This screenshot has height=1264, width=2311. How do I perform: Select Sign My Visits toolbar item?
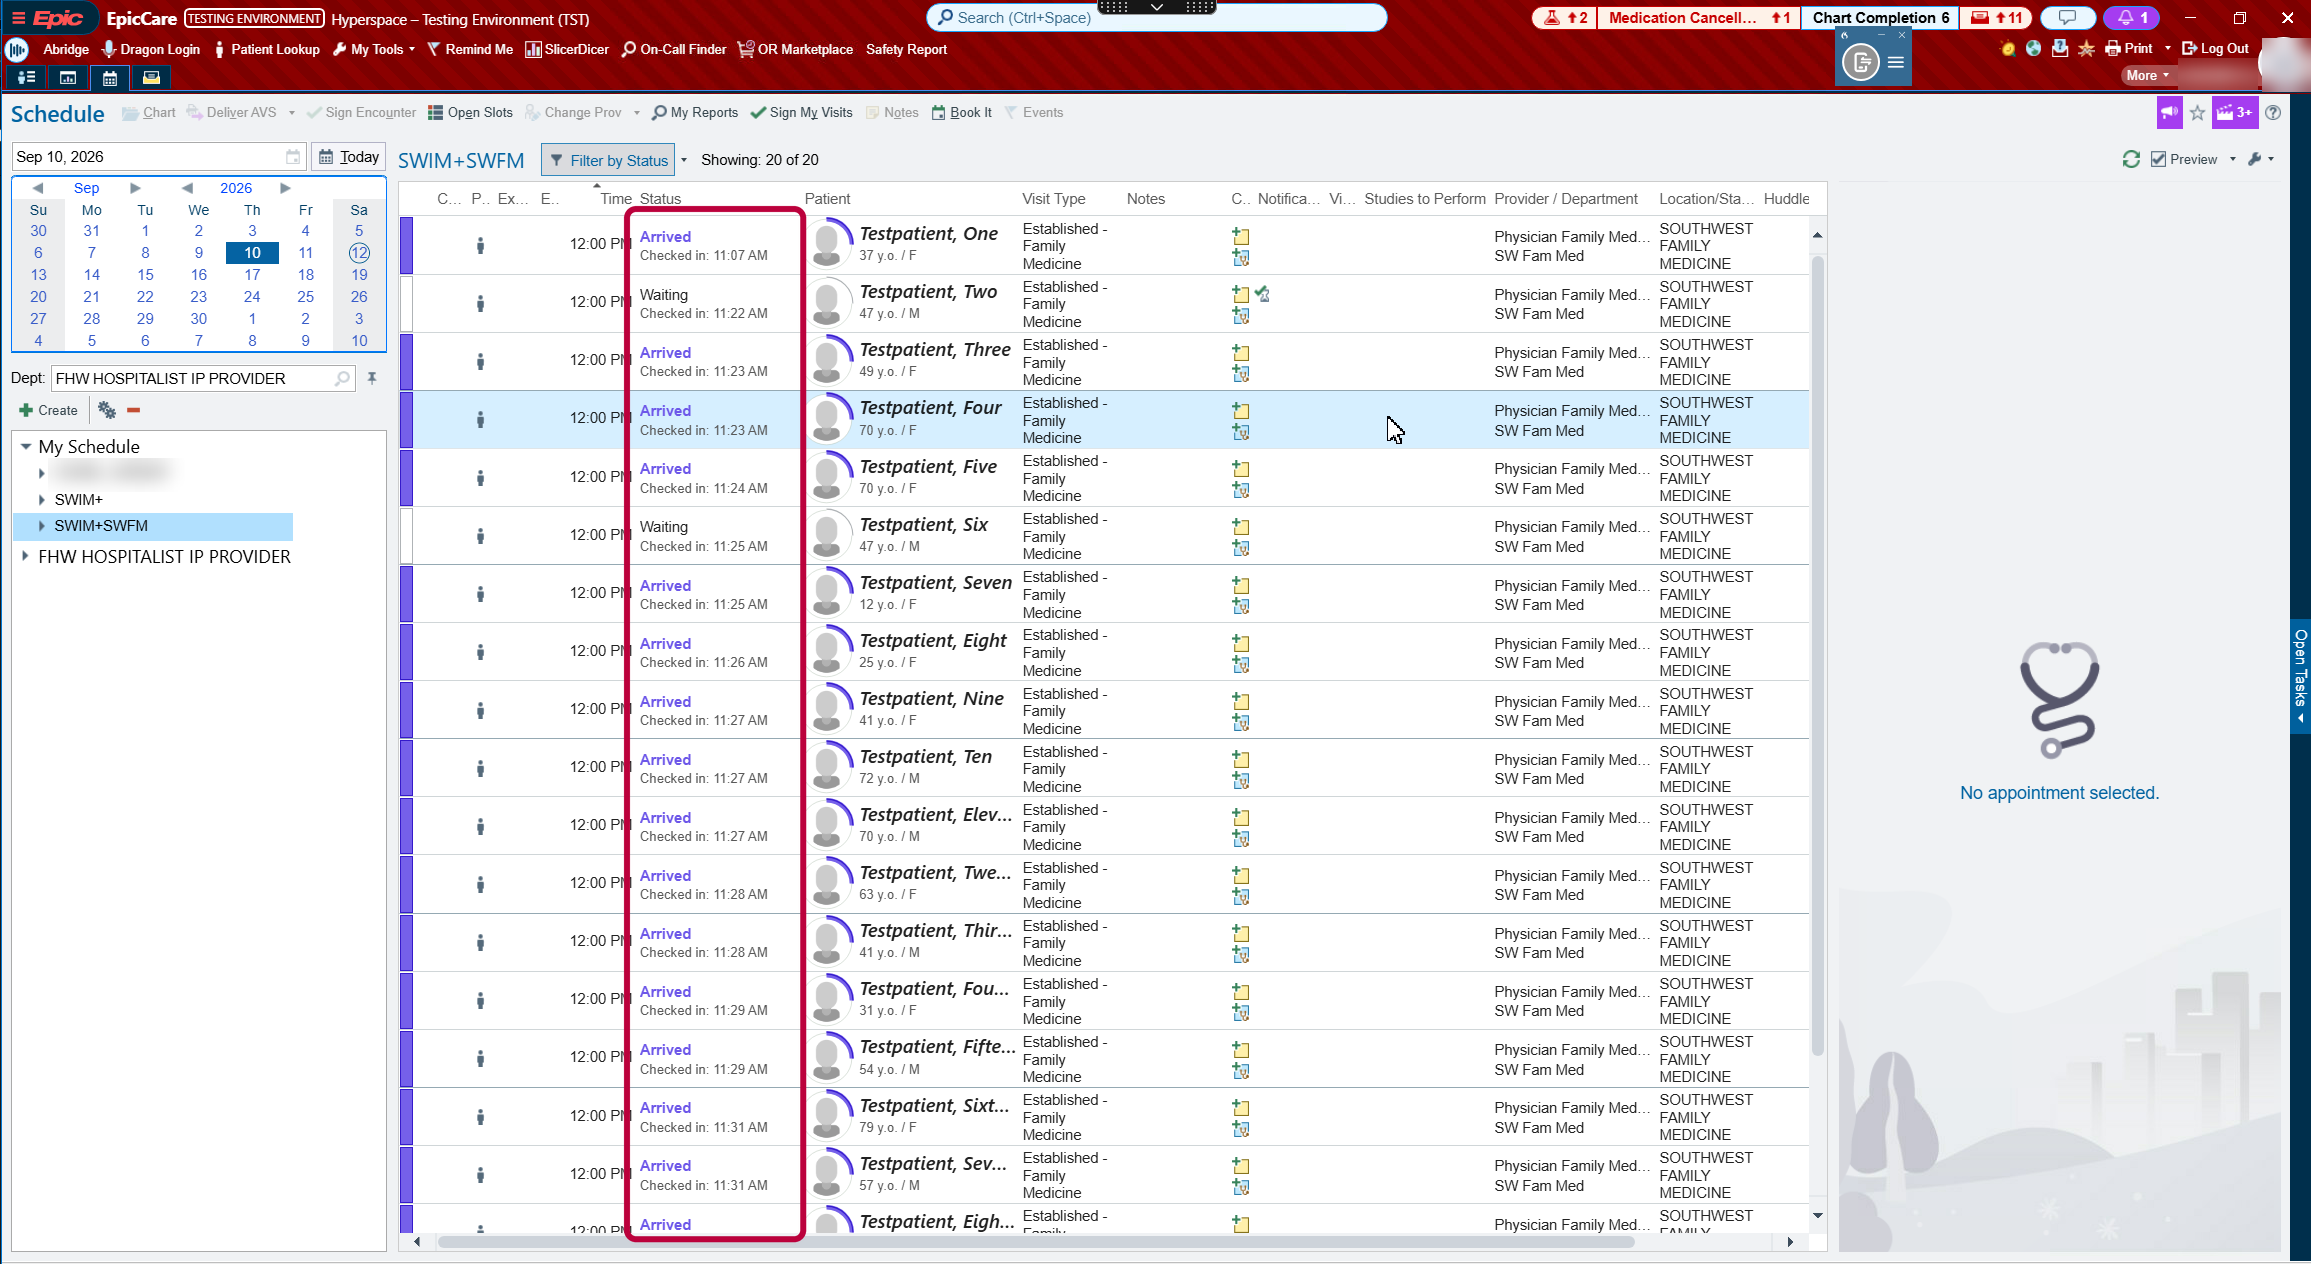[801, 113]
